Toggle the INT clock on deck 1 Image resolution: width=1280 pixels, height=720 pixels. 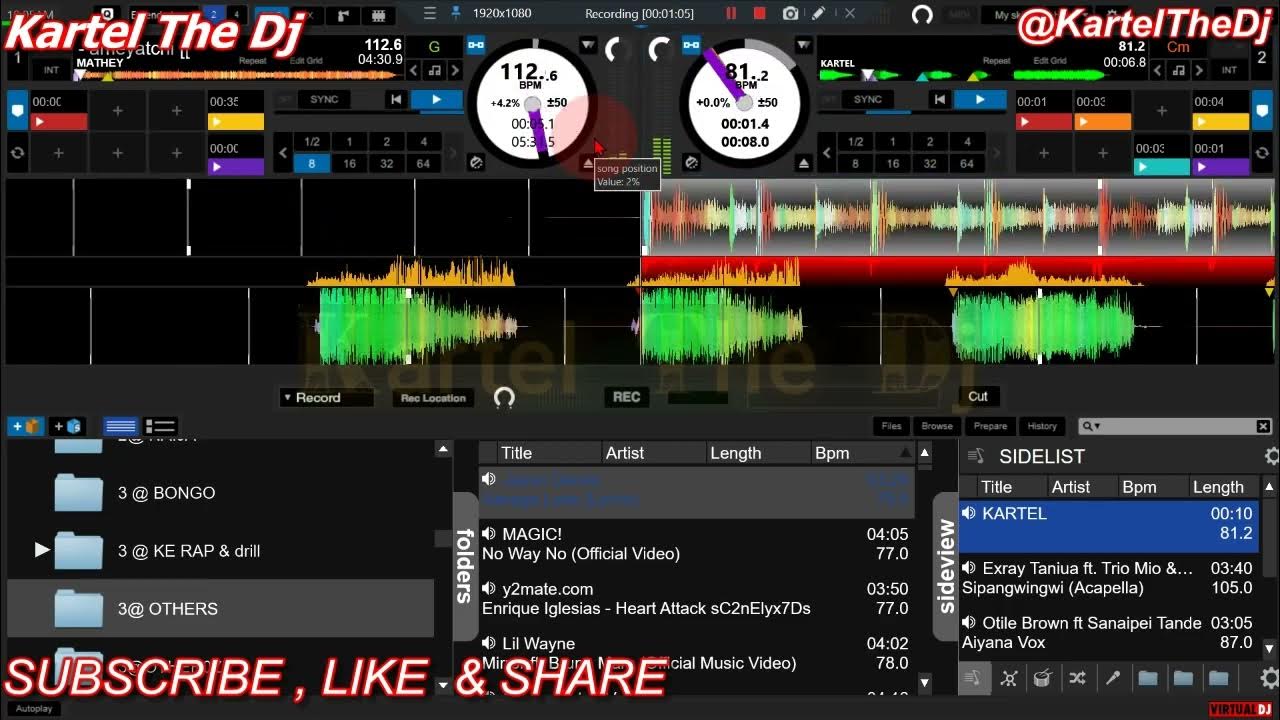click(x=51, y=71)
